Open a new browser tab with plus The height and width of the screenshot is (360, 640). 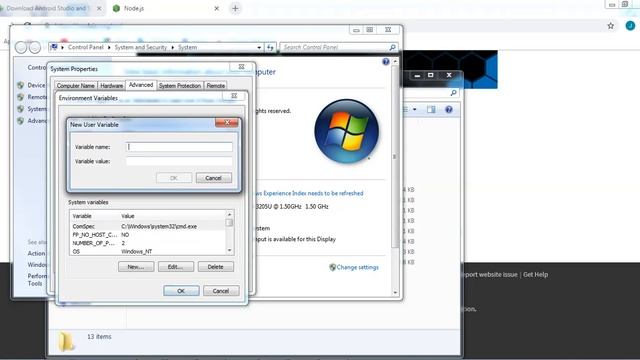[x=235, y=8]
